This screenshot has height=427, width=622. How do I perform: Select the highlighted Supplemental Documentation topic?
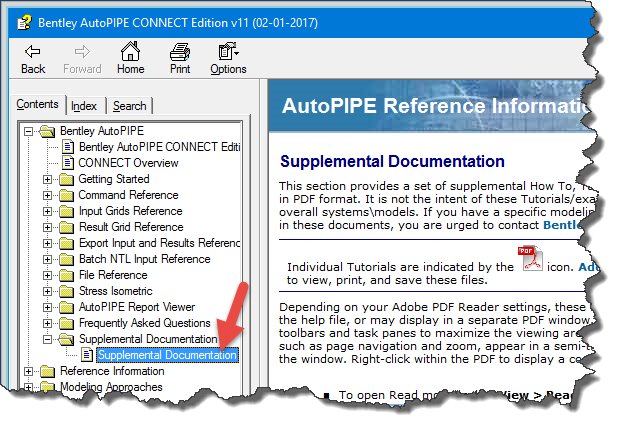167,355
